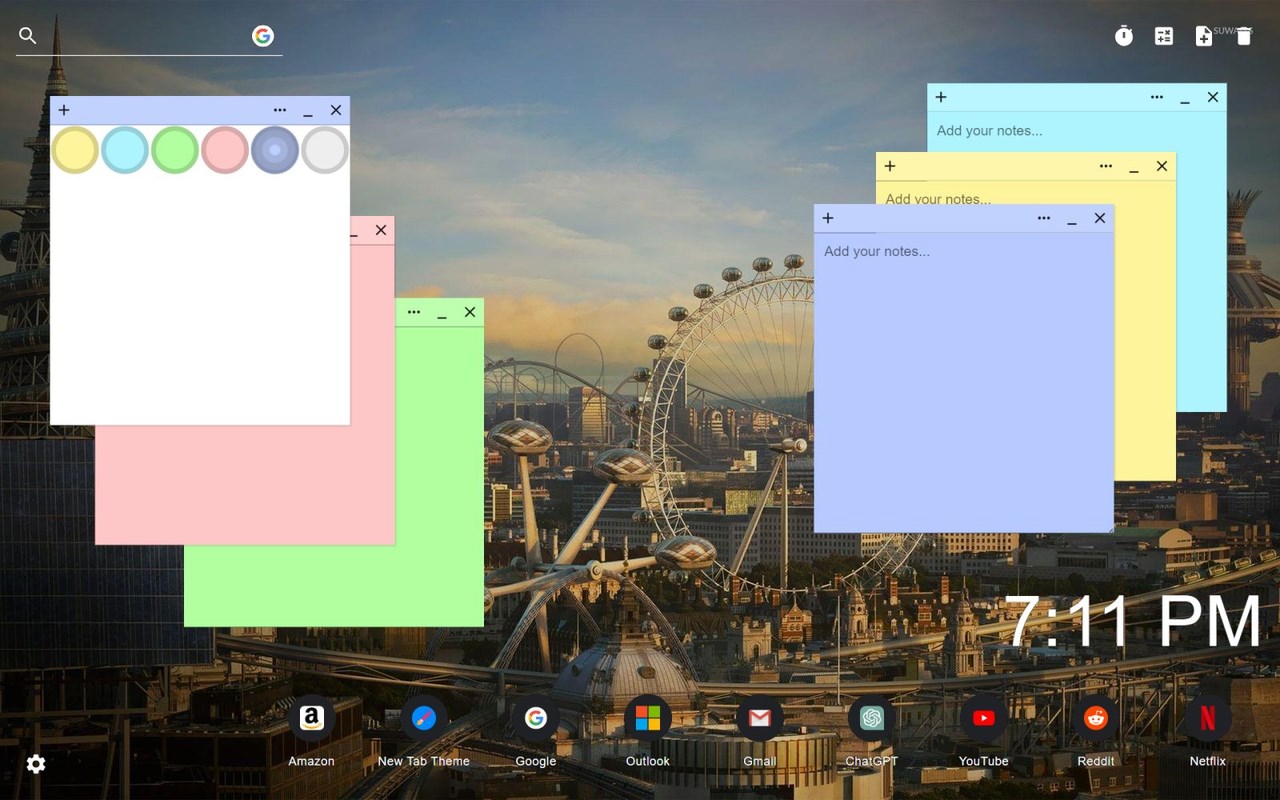Close the cyan note

coord(1213,97)
